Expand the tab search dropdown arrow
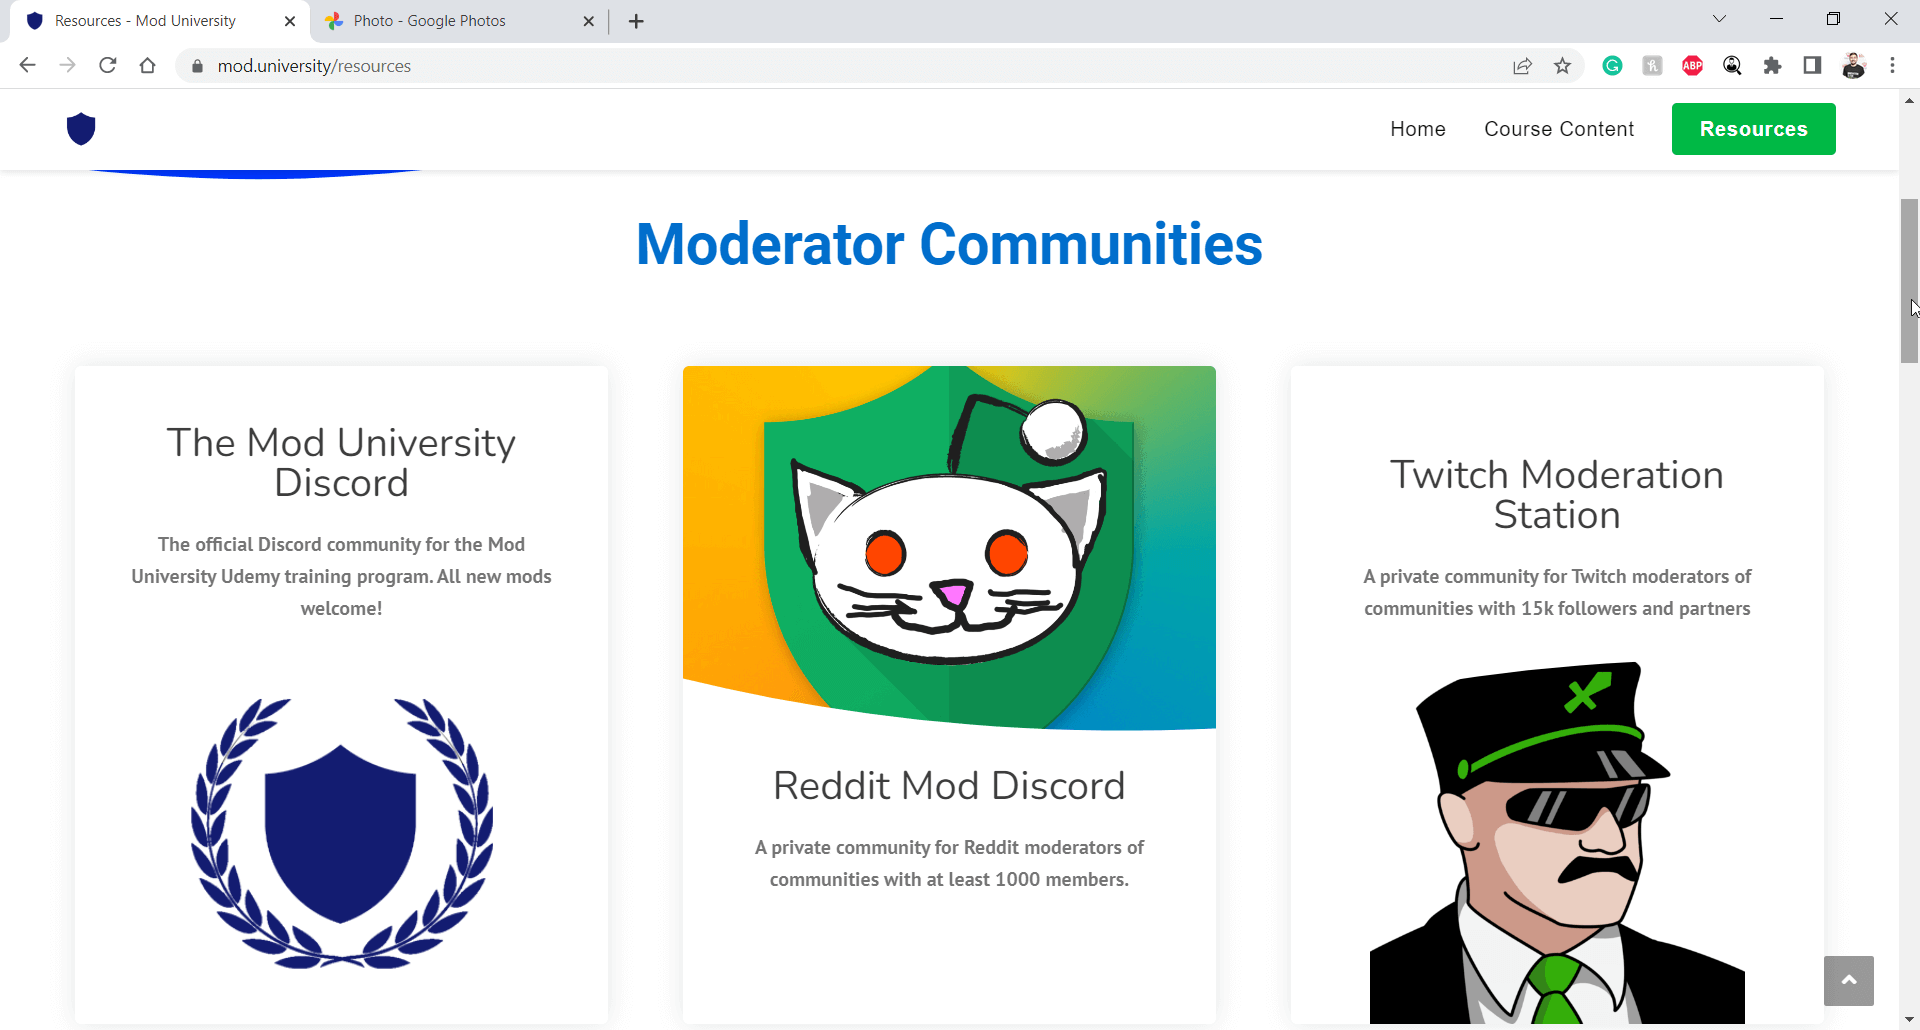 coord(1719,19)
